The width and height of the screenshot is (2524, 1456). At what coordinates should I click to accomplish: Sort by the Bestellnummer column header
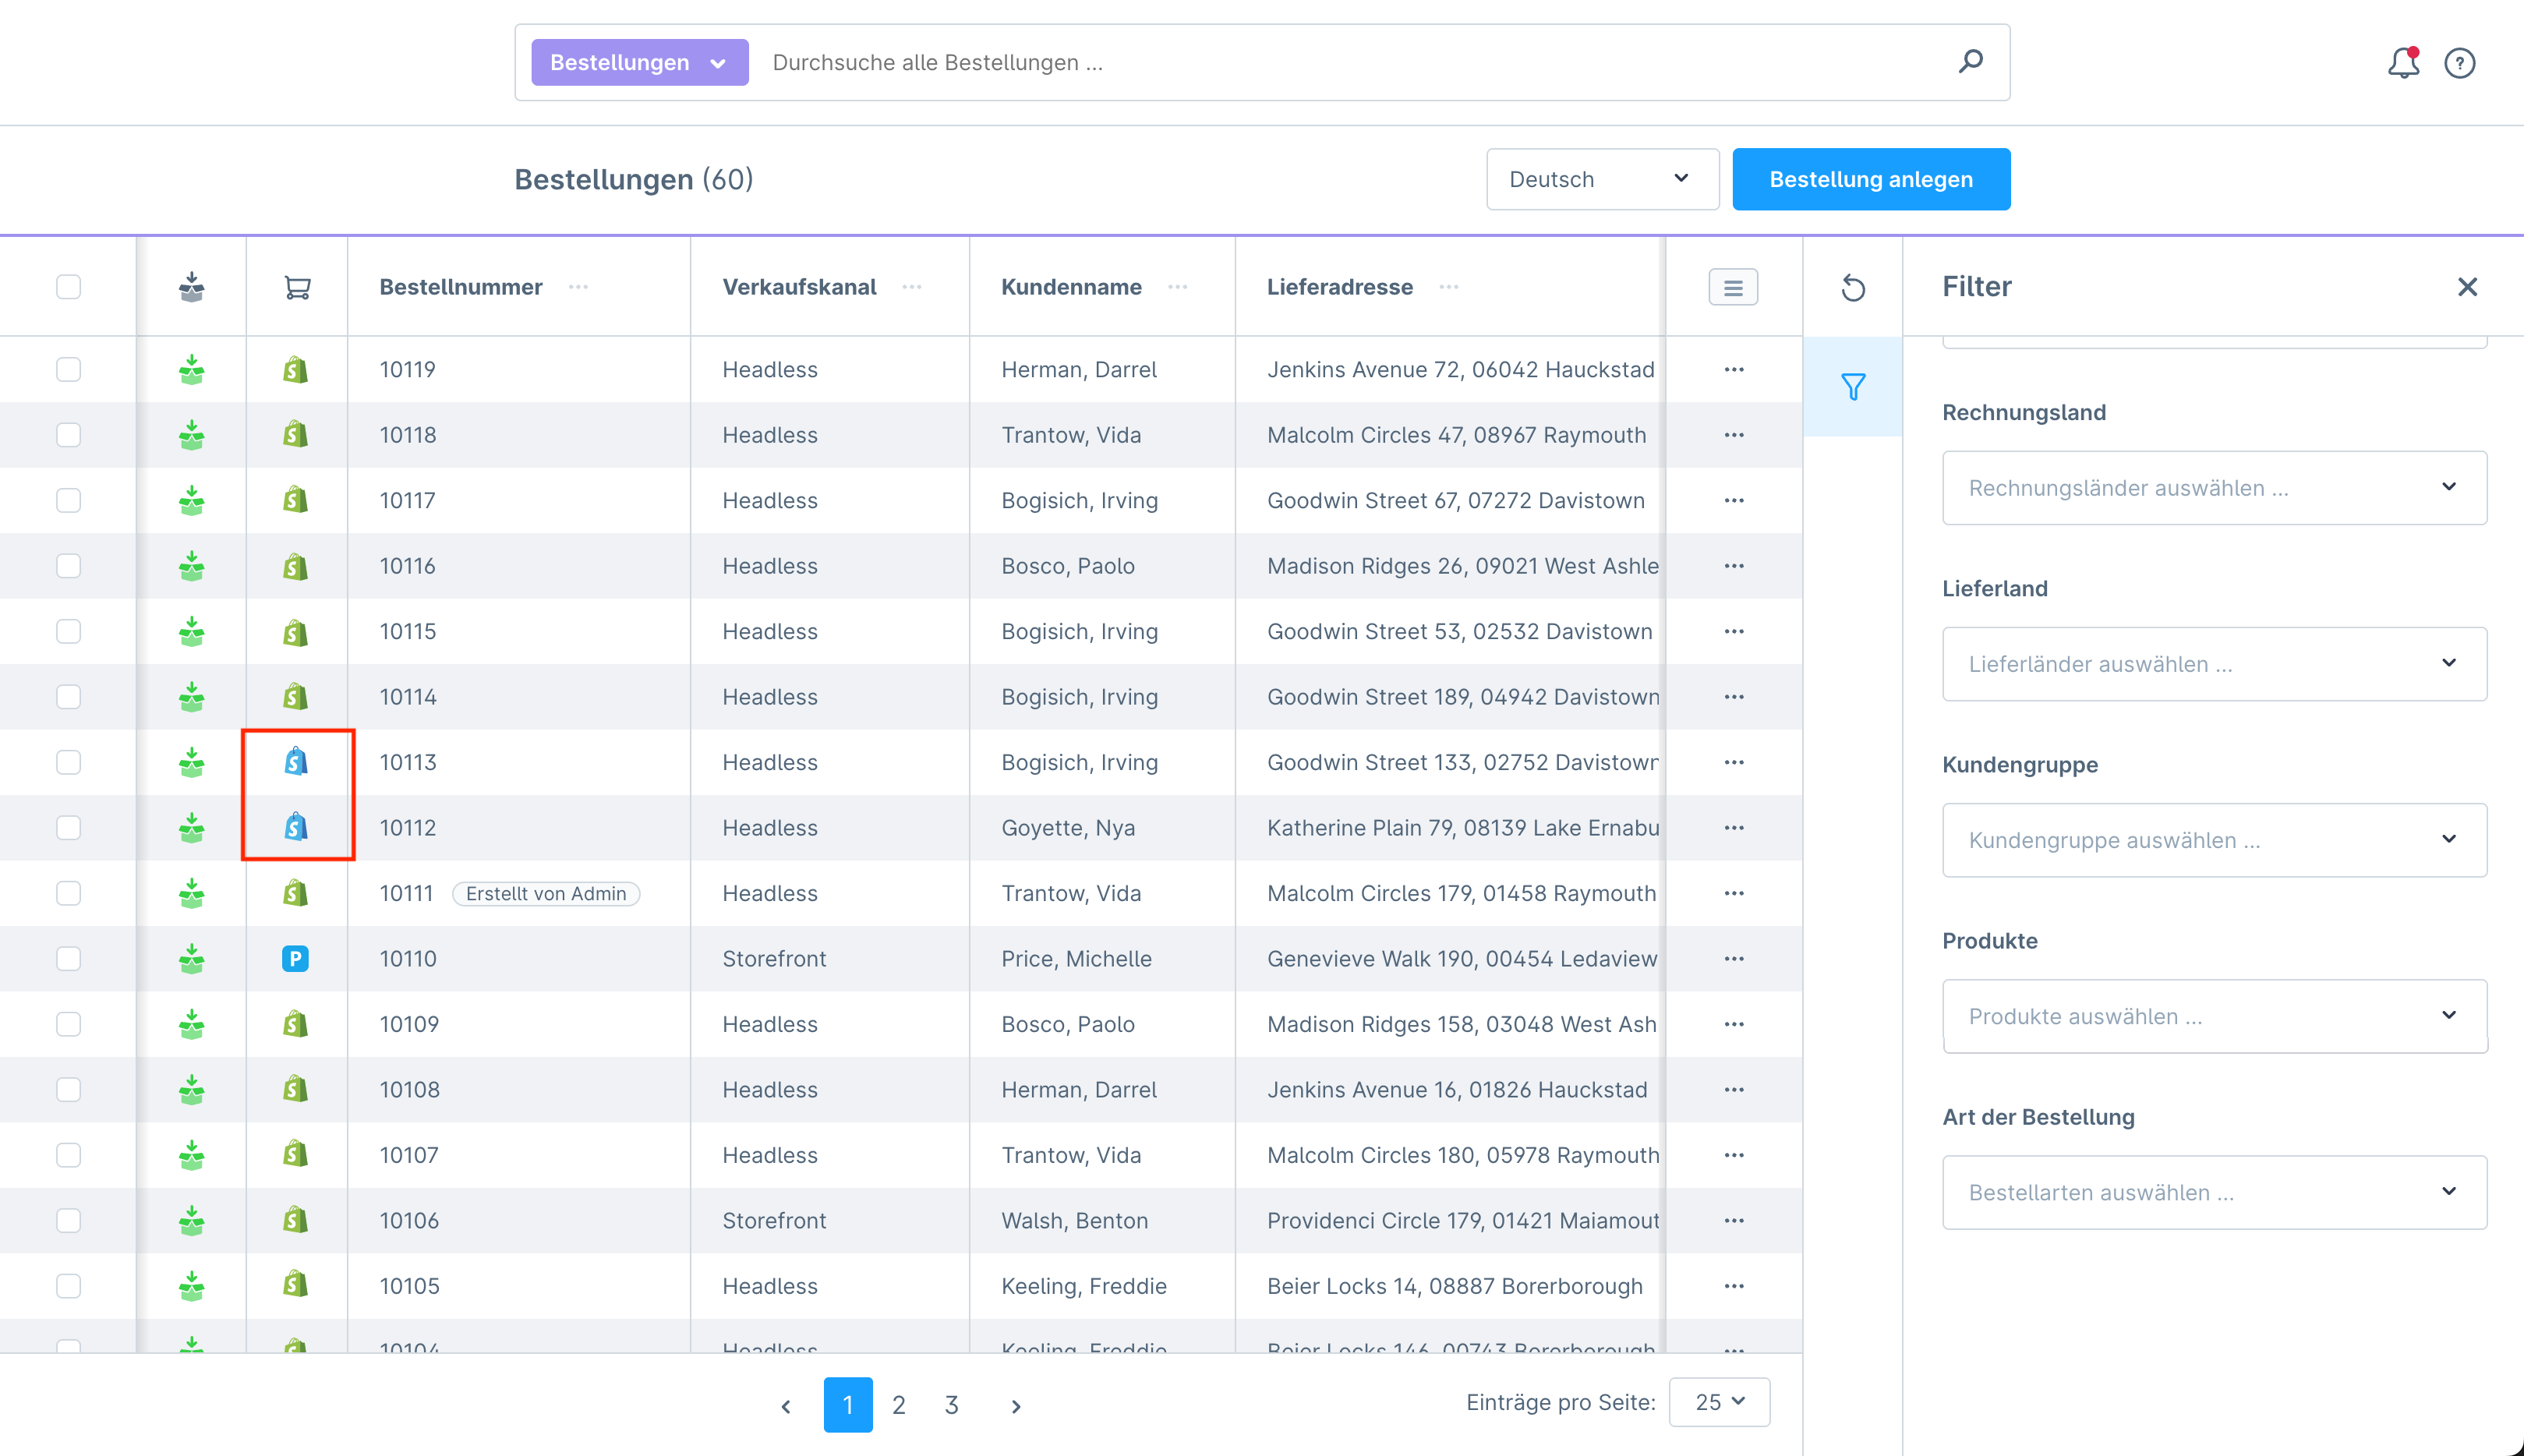click(461, 287)
